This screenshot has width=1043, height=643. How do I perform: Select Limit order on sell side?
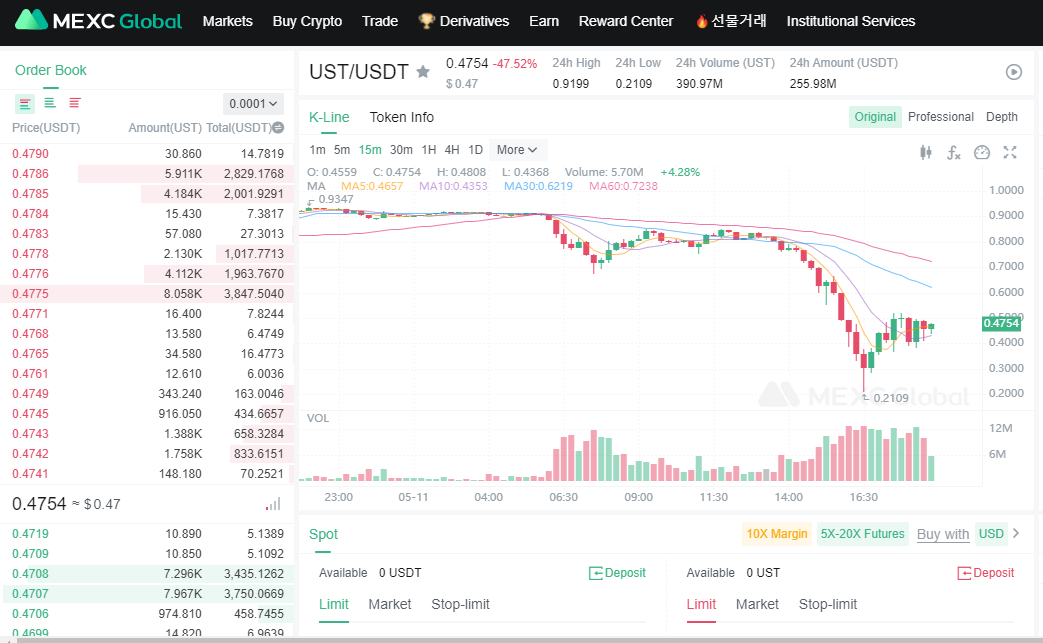coord(701,604)
